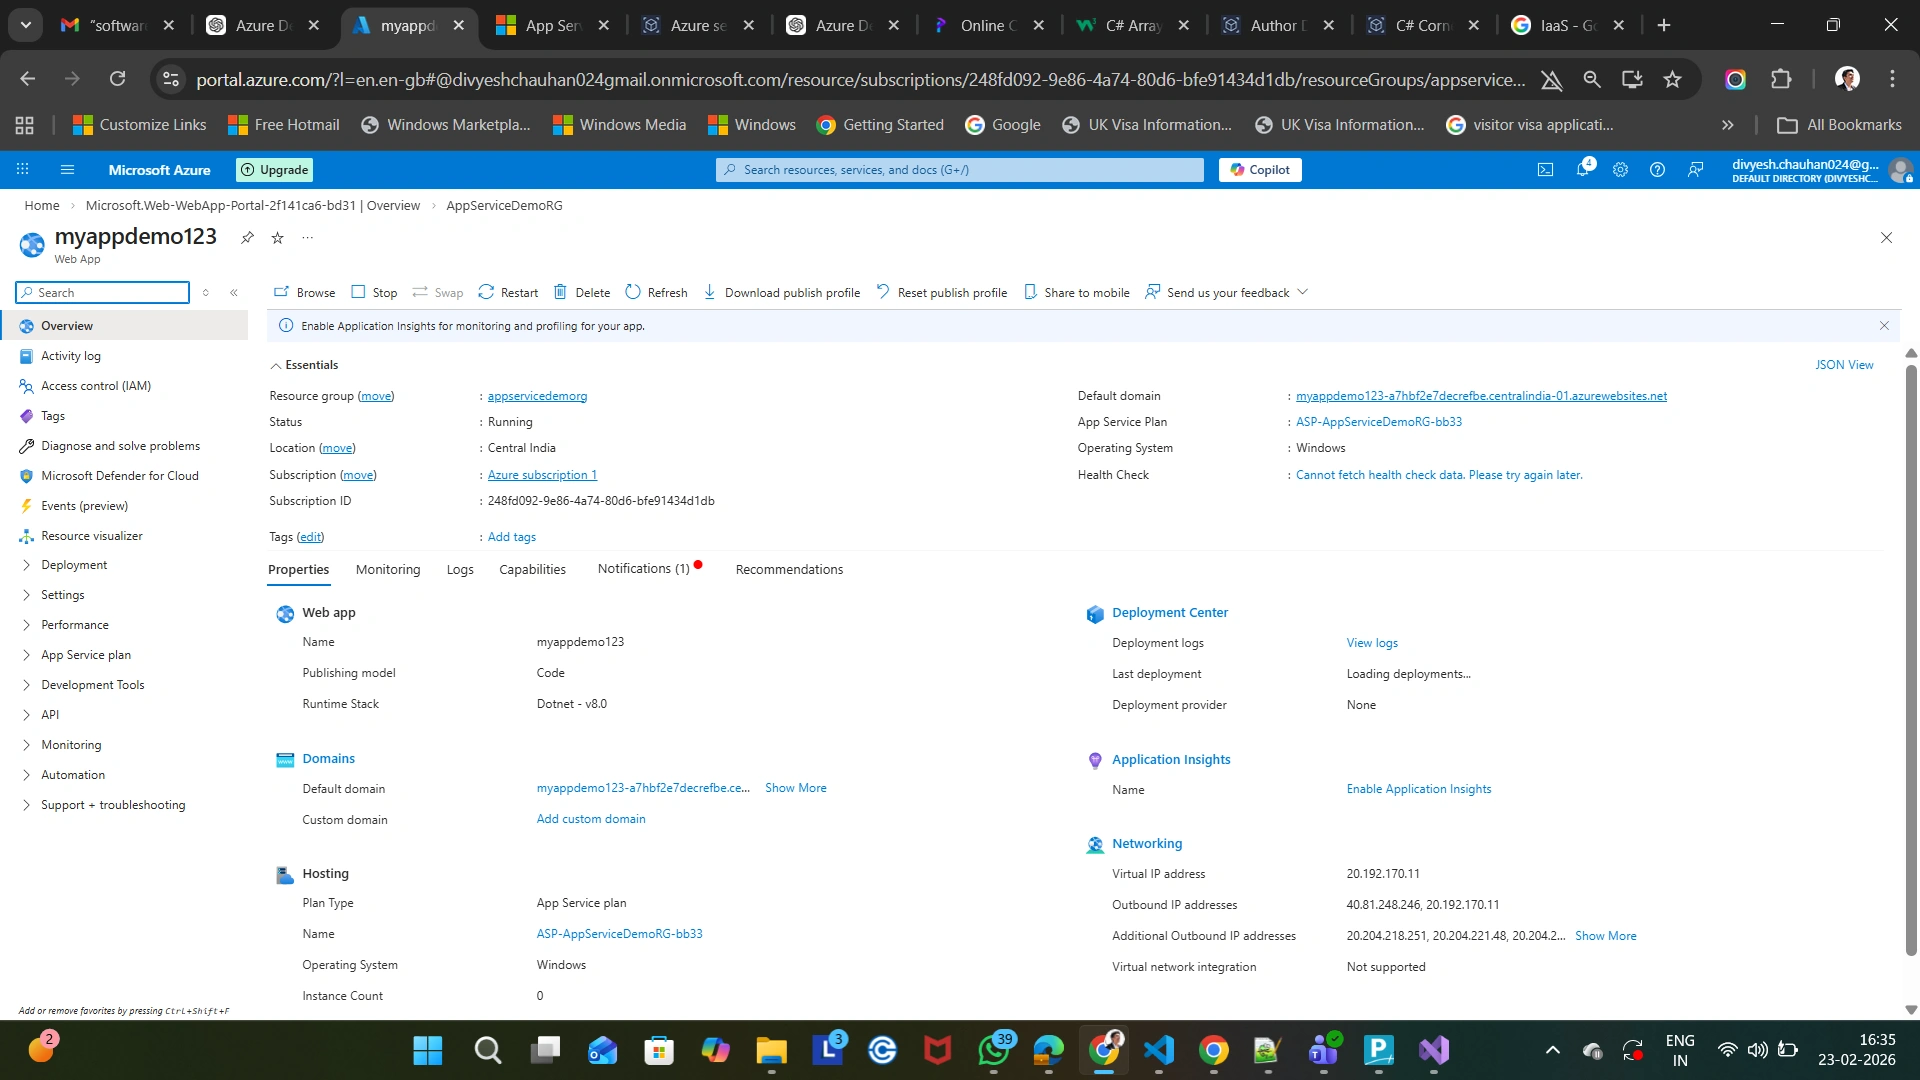Image resolution: width=1920 pixels, height=1080 pixels.
Task: Click Share to mobile
Action: (1076, 293)
